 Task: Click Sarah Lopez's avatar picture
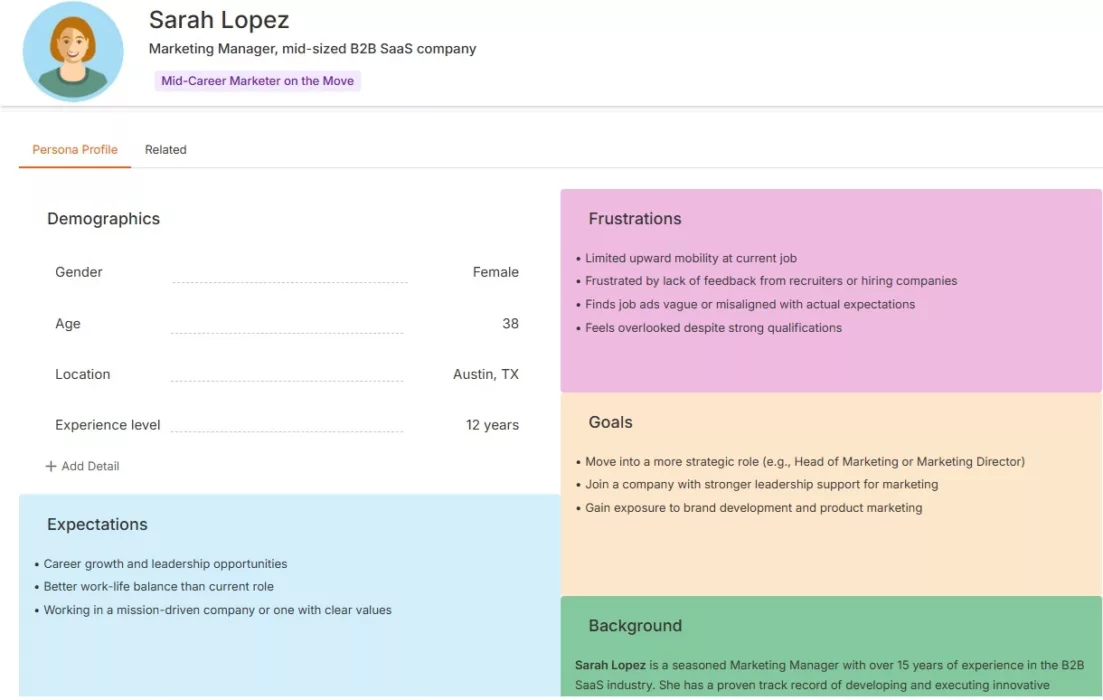72,51
